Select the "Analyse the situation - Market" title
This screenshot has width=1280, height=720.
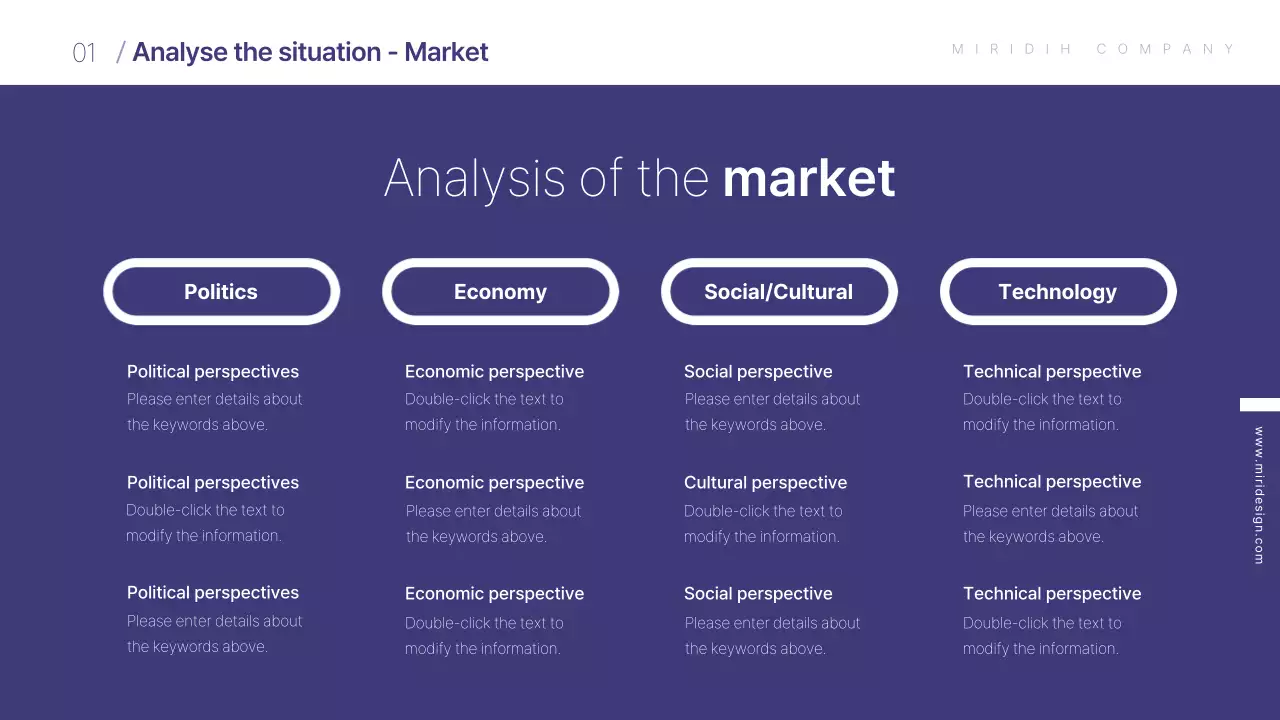coord(310,52)
